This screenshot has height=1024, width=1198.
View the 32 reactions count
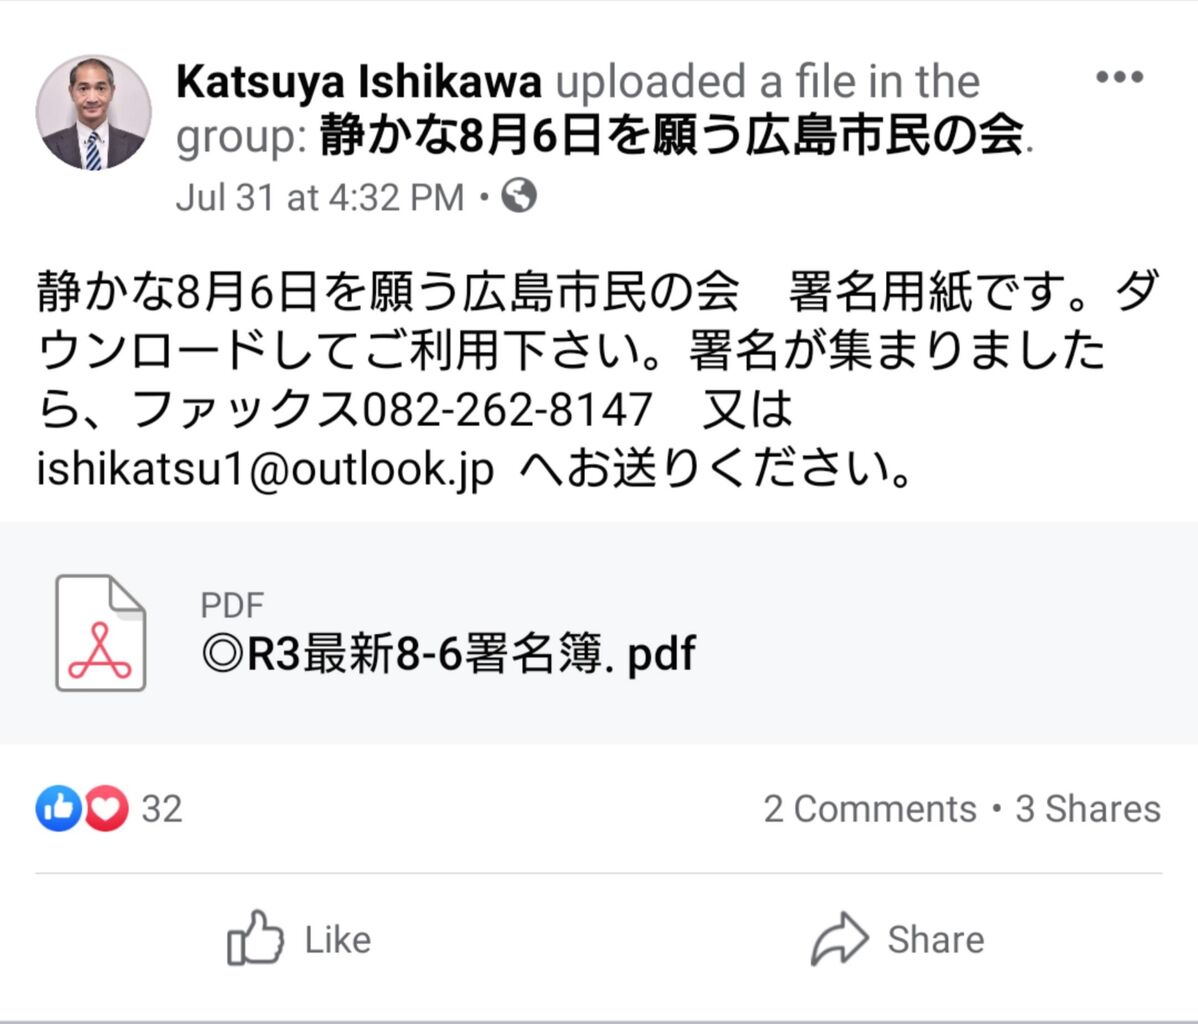click(162, 809)
